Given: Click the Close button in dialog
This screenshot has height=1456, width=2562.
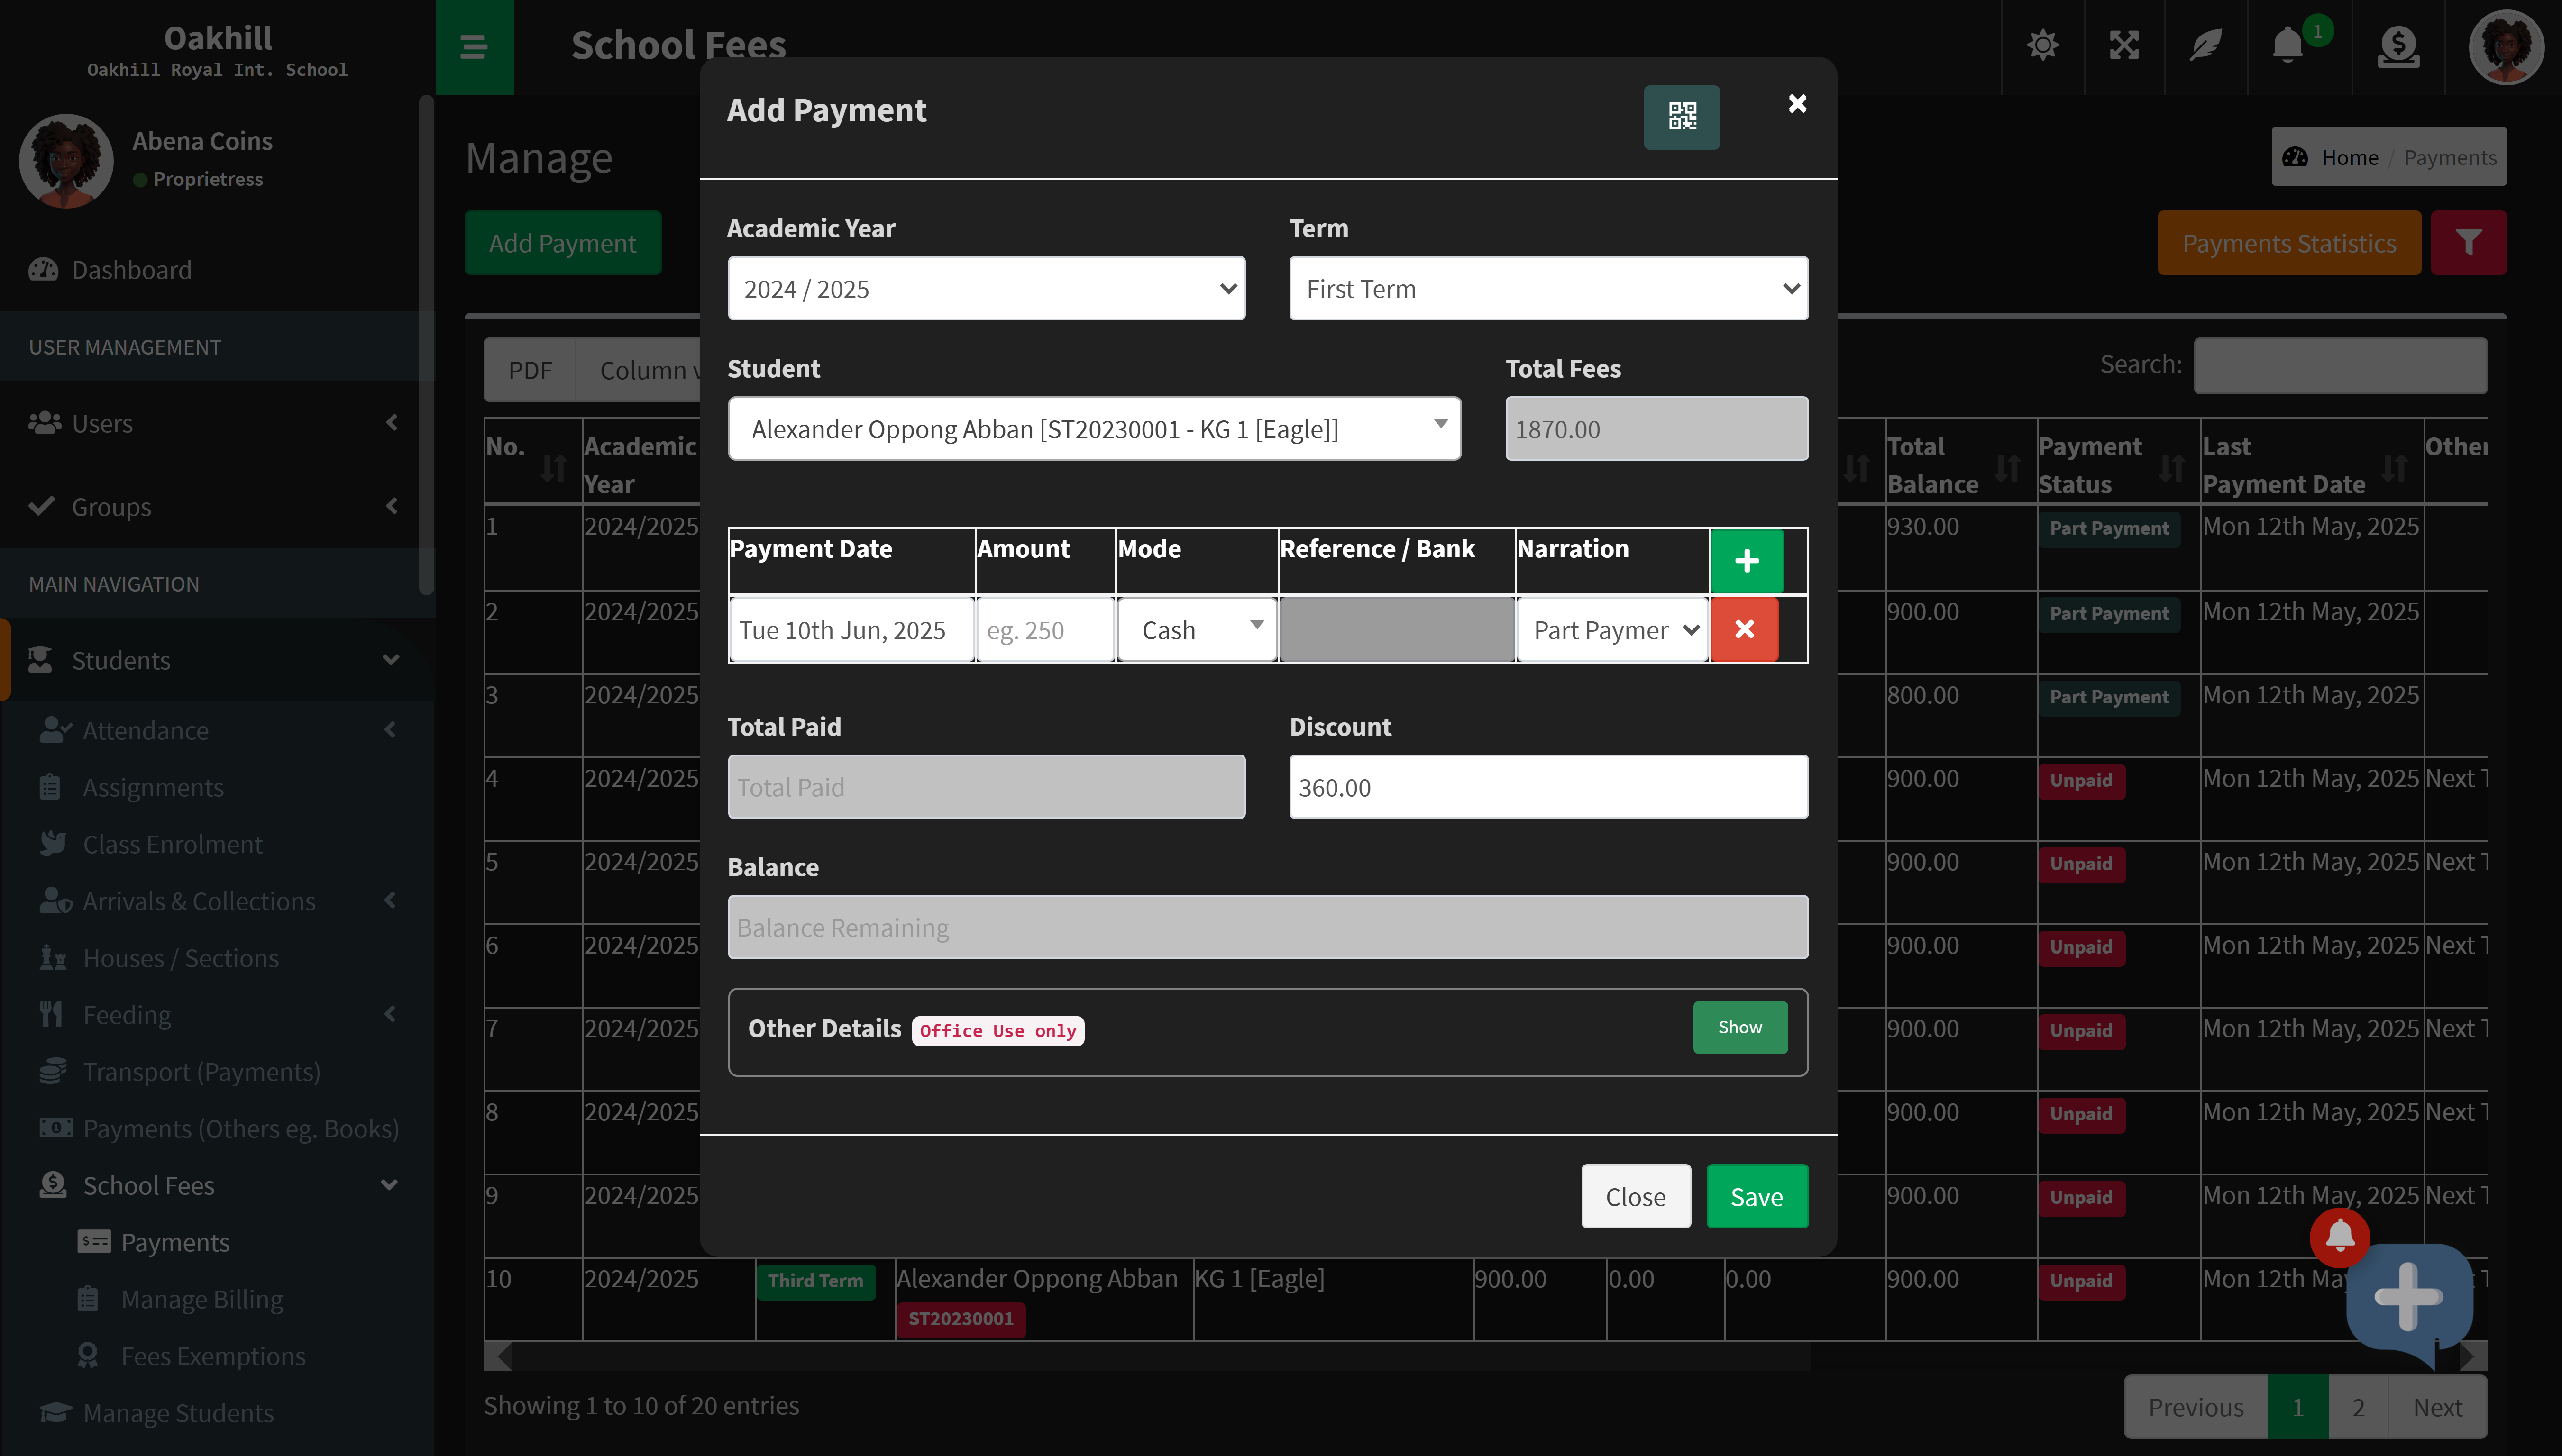Looking at the screenshot, I should (1635, 1196).
